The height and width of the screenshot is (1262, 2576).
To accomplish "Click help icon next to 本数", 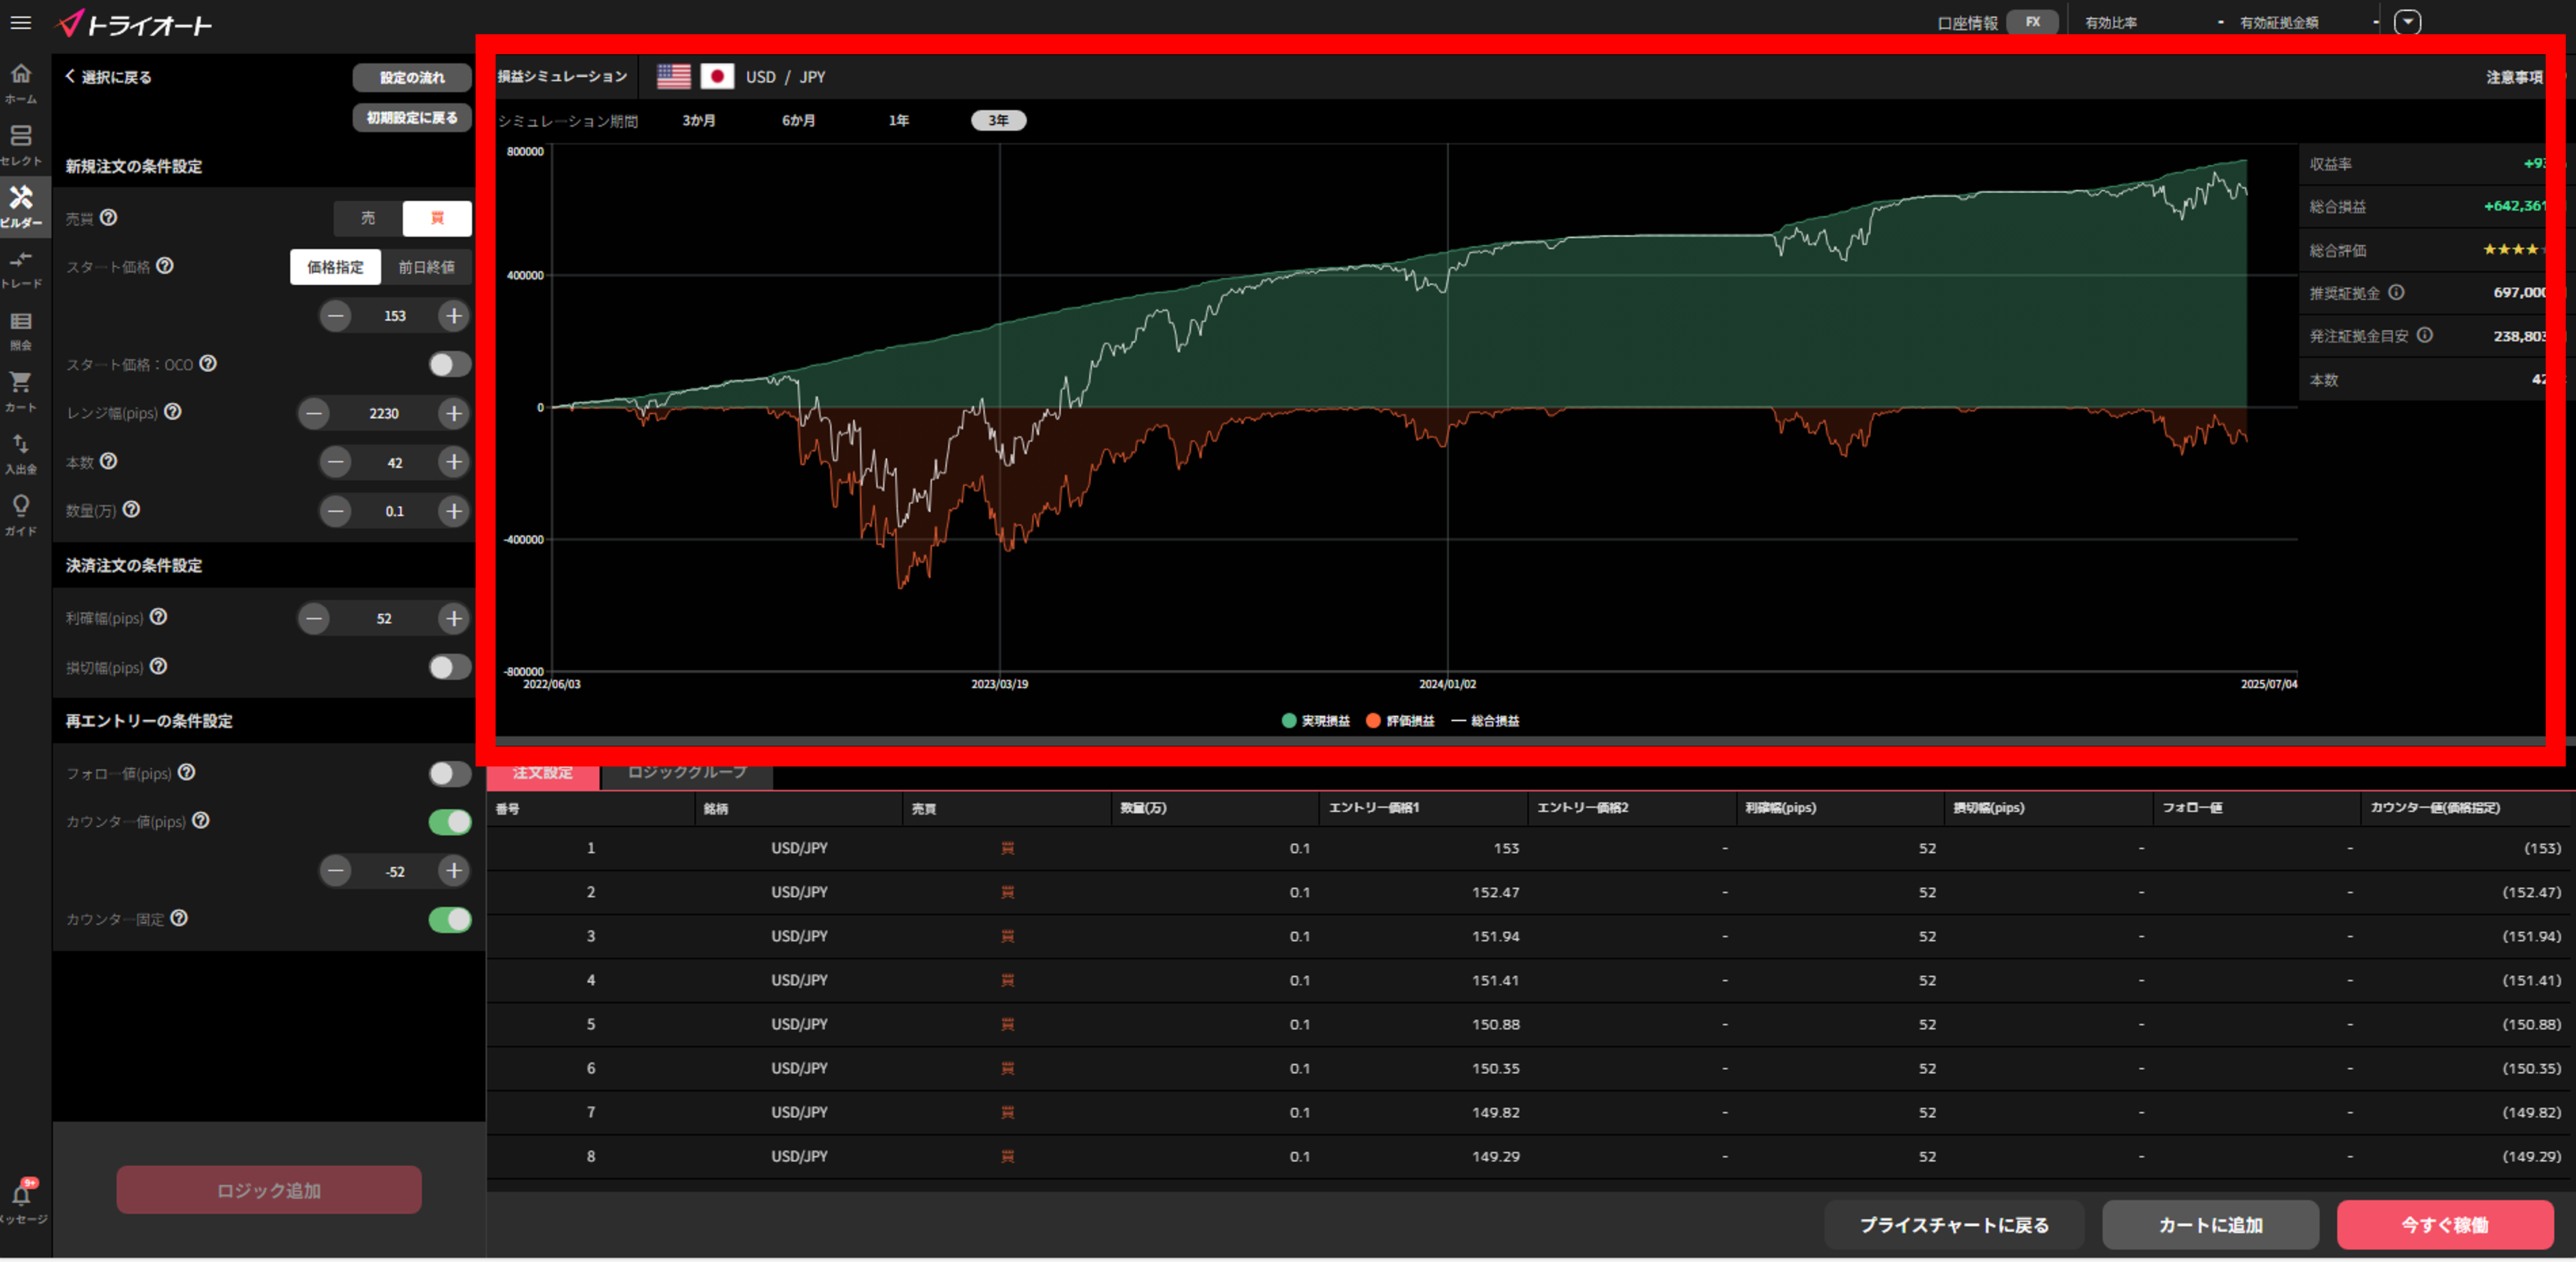I will click(108, 460).
